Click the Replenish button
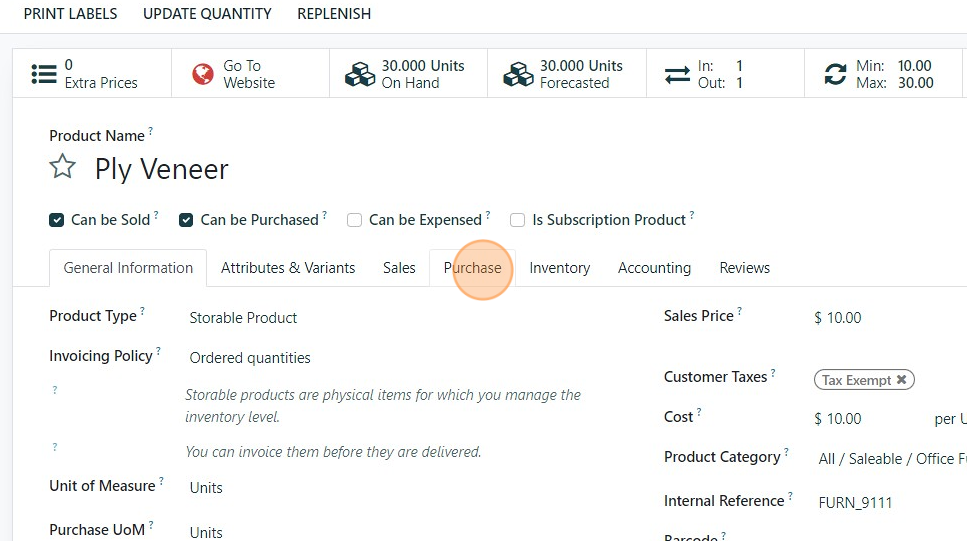Screen dimensions: 967x541 pyautogui.click(x=334, y=14)
